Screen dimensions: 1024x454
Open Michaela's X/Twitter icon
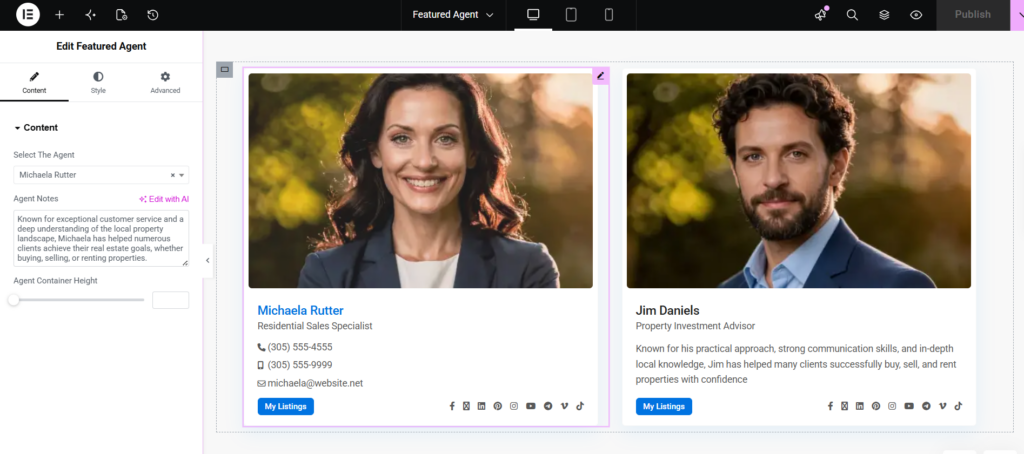coord(466,406)
